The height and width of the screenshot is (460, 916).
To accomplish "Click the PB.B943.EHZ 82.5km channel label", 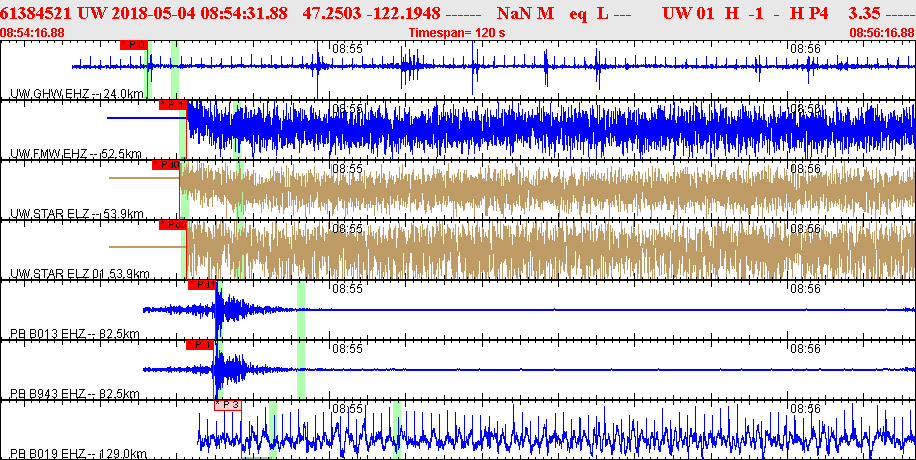I will point(73,394).
